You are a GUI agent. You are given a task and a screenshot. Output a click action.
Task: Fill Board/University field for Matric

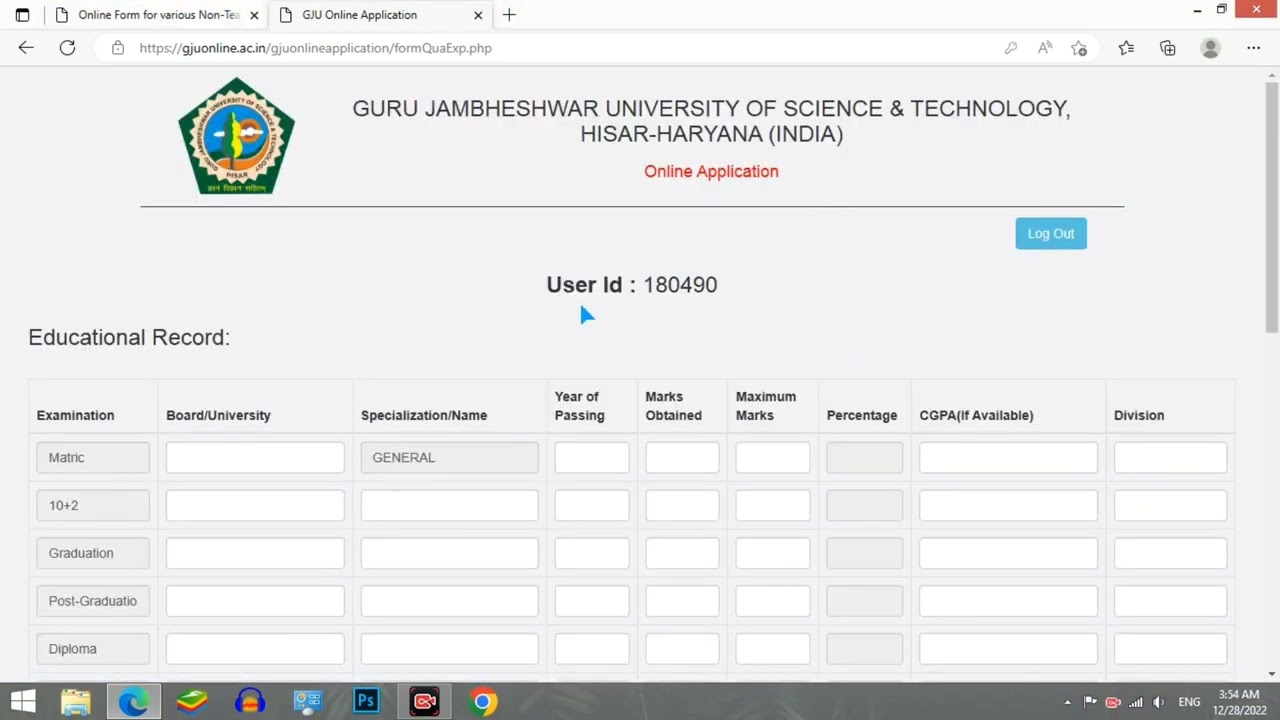coord(255,457)
